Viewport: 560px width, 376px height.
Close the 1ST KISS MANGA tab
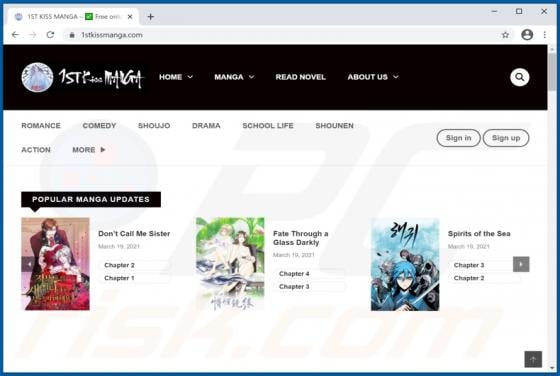(x=130, y=16)
